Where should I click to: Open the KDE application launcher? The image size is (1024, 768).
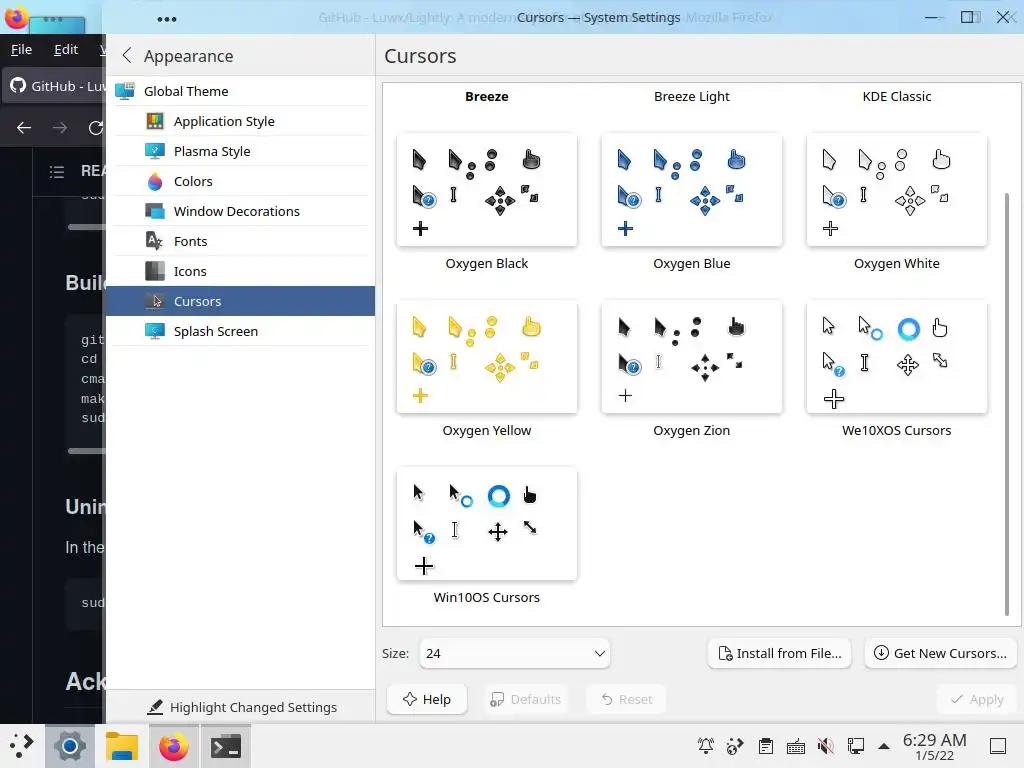coord(22,746)
